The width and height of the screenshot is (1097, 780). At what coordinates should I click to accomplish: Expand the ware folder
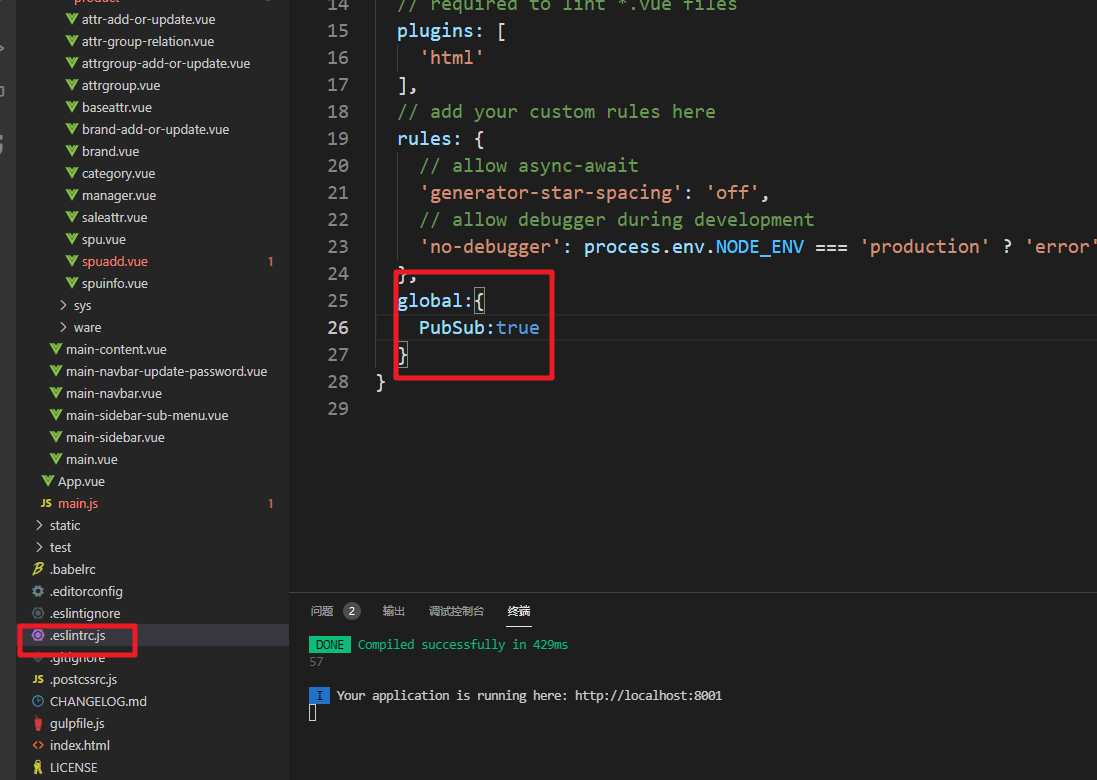pyautogui.click(x=64, y=327)
